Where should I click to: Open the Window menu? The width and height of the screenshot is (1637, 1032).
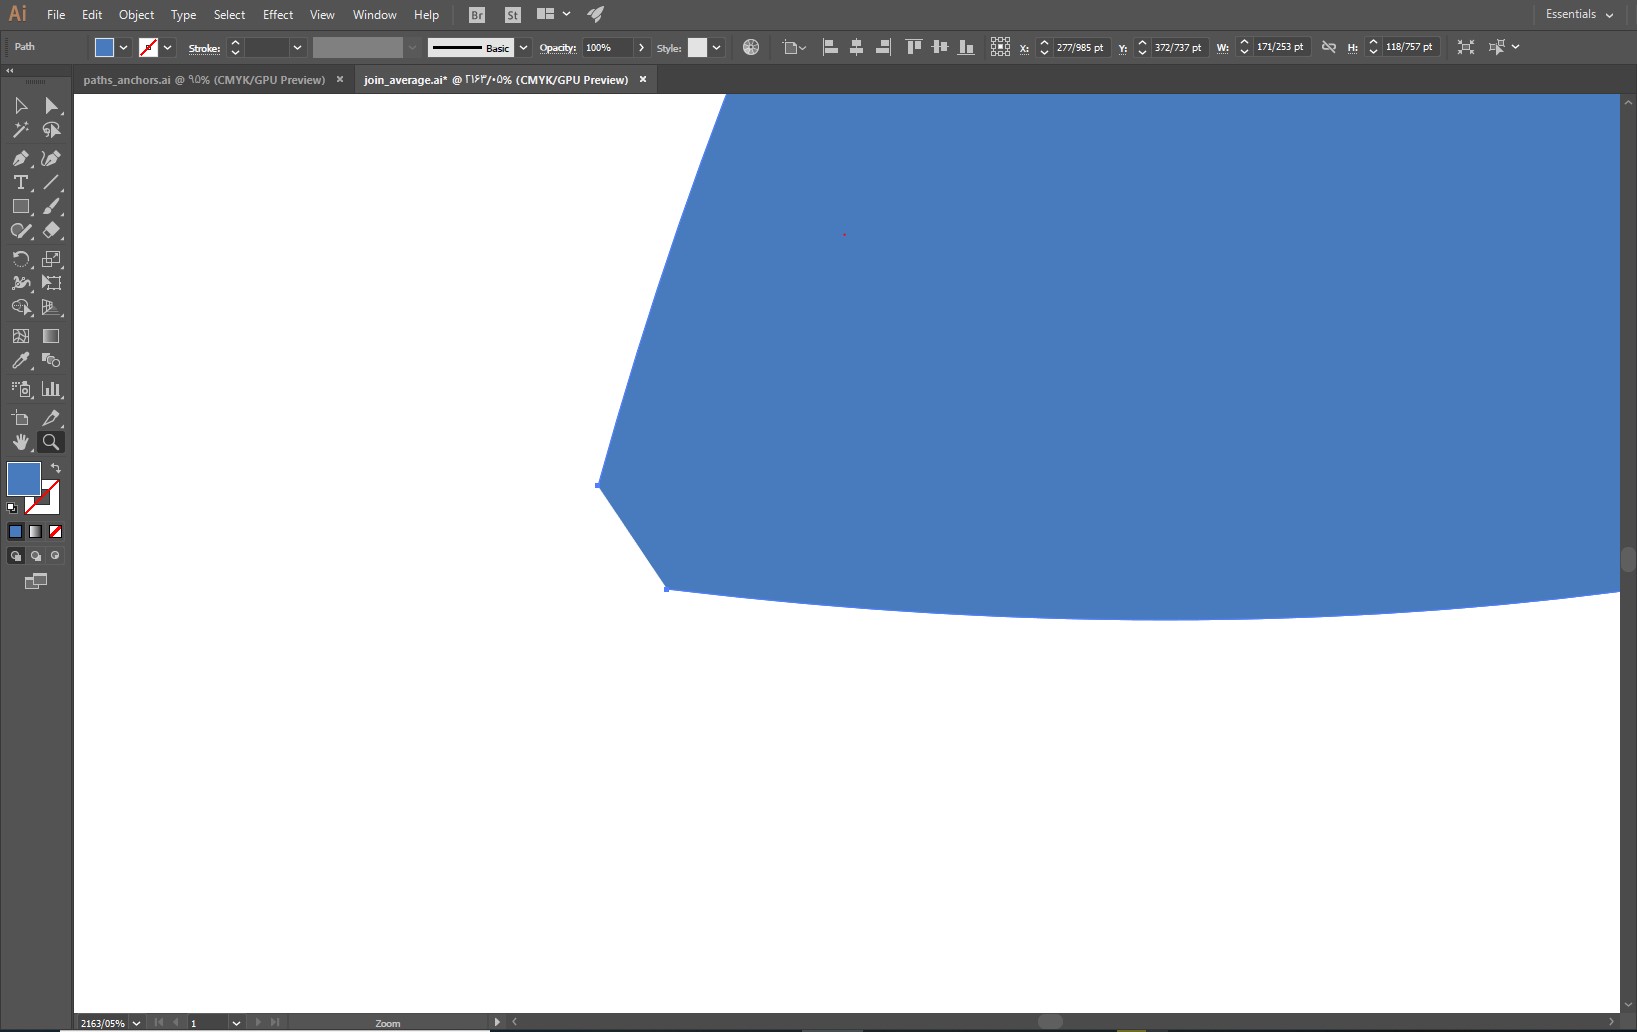pyautogui.click(x=375, y=15)
